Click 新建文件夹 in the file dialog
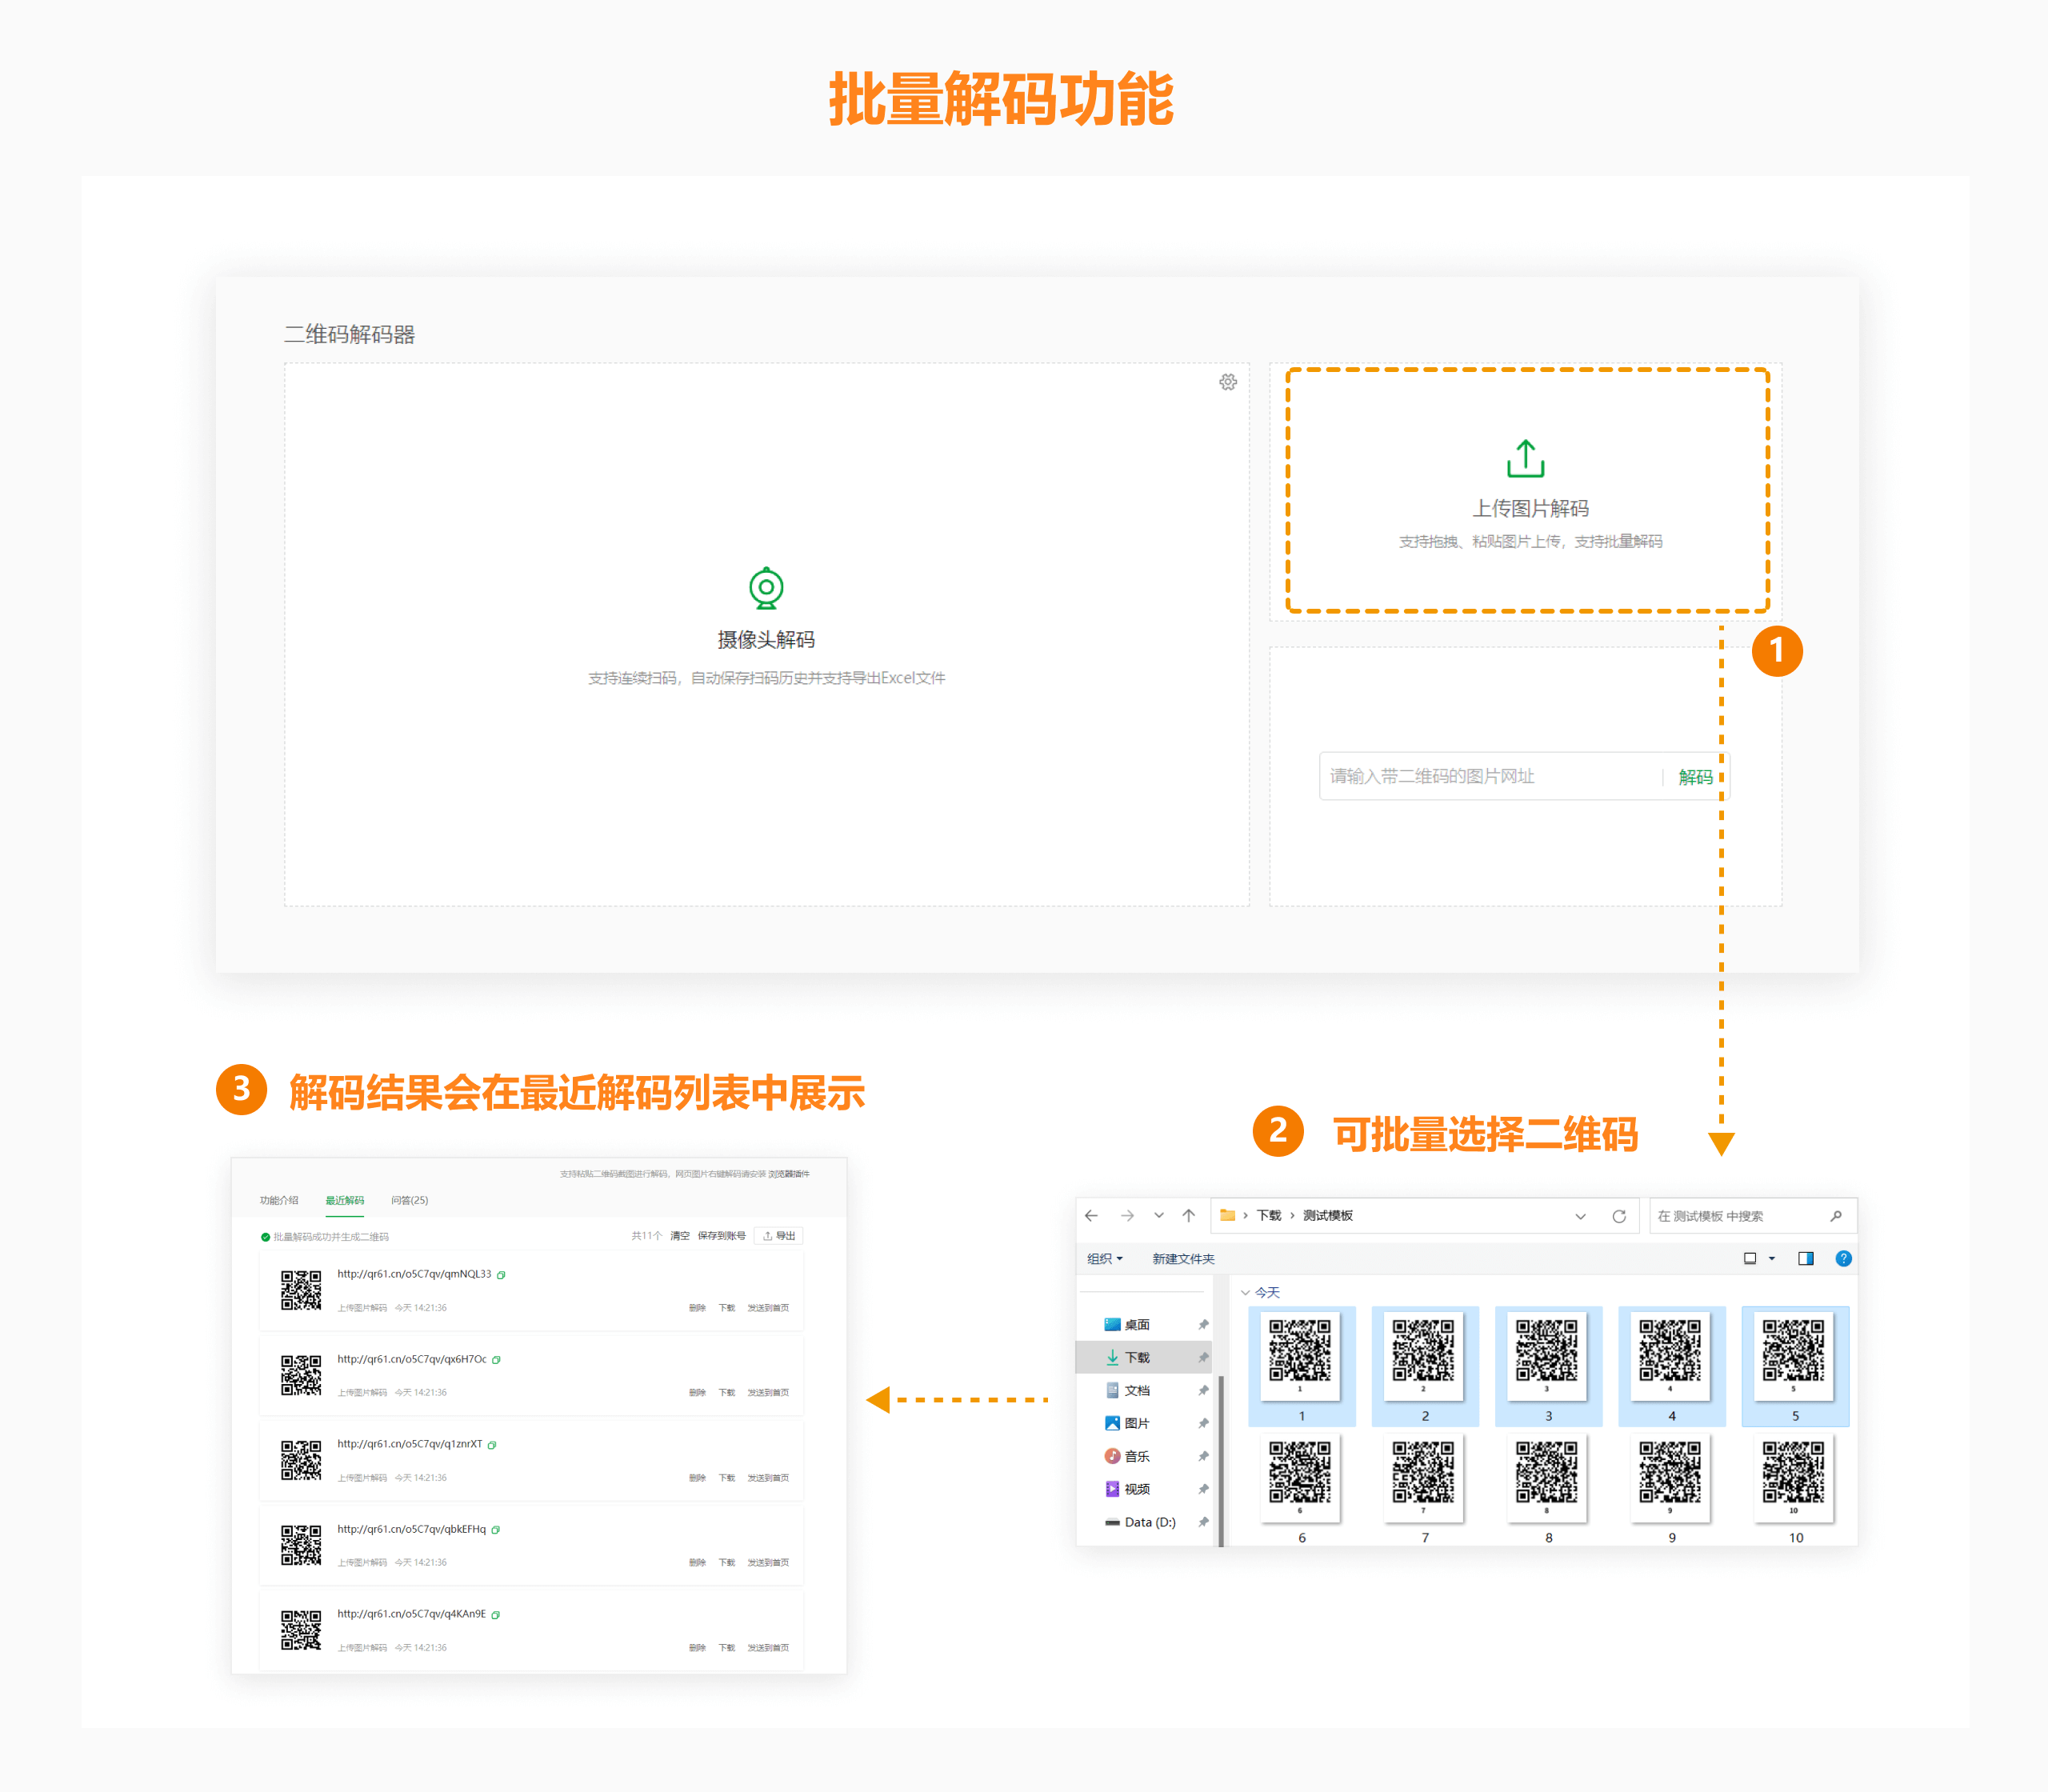The width and height of the screenshot is (2048, 1792). (x=1183, y=1259)
